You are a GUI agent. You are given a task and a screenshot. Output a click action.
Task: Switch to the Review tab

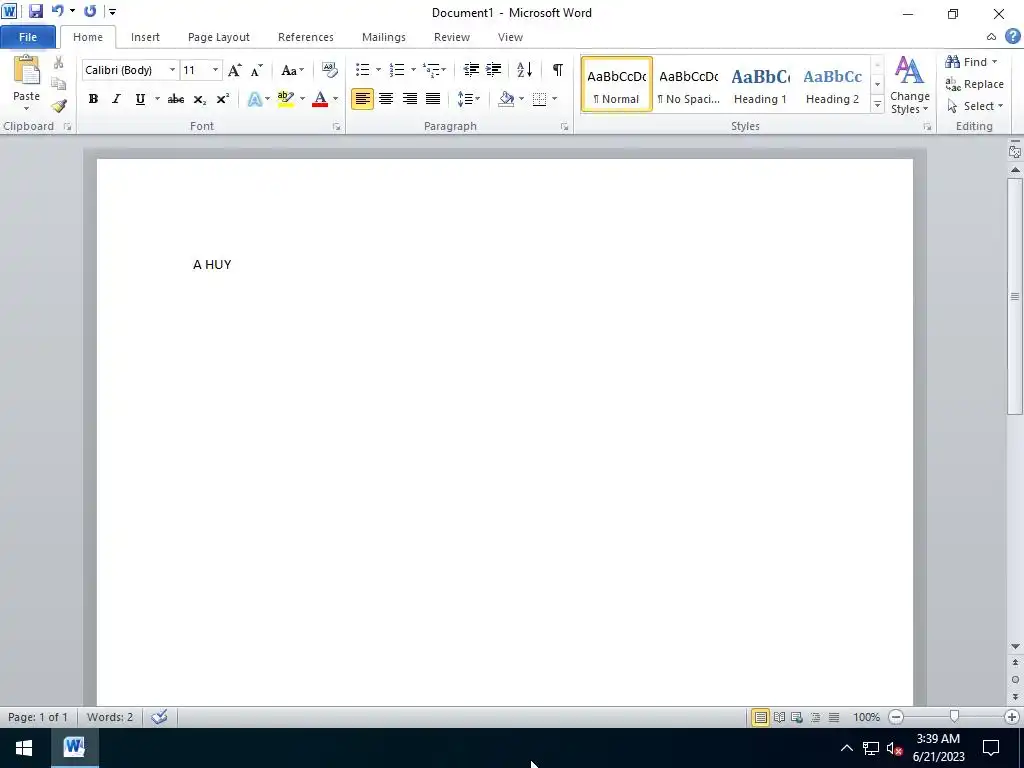tap(452, 37)
